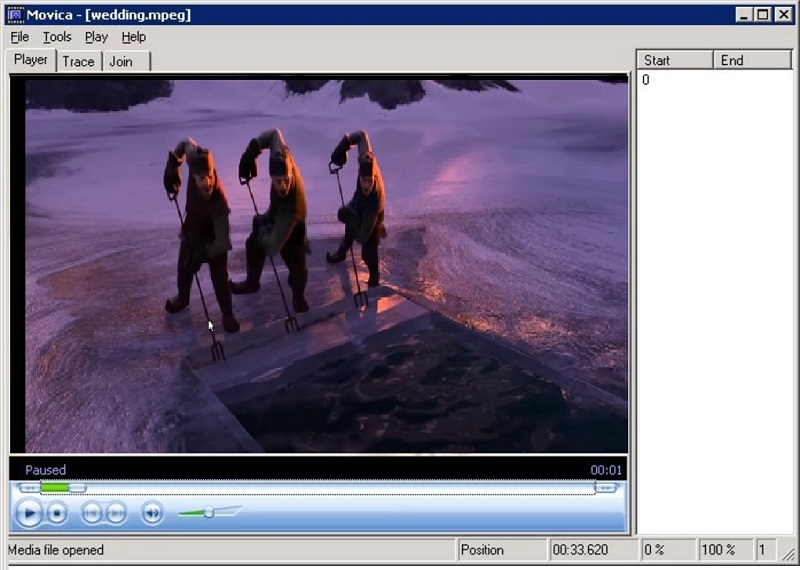
Task: Click the End column header
Action: pos(752,60)
